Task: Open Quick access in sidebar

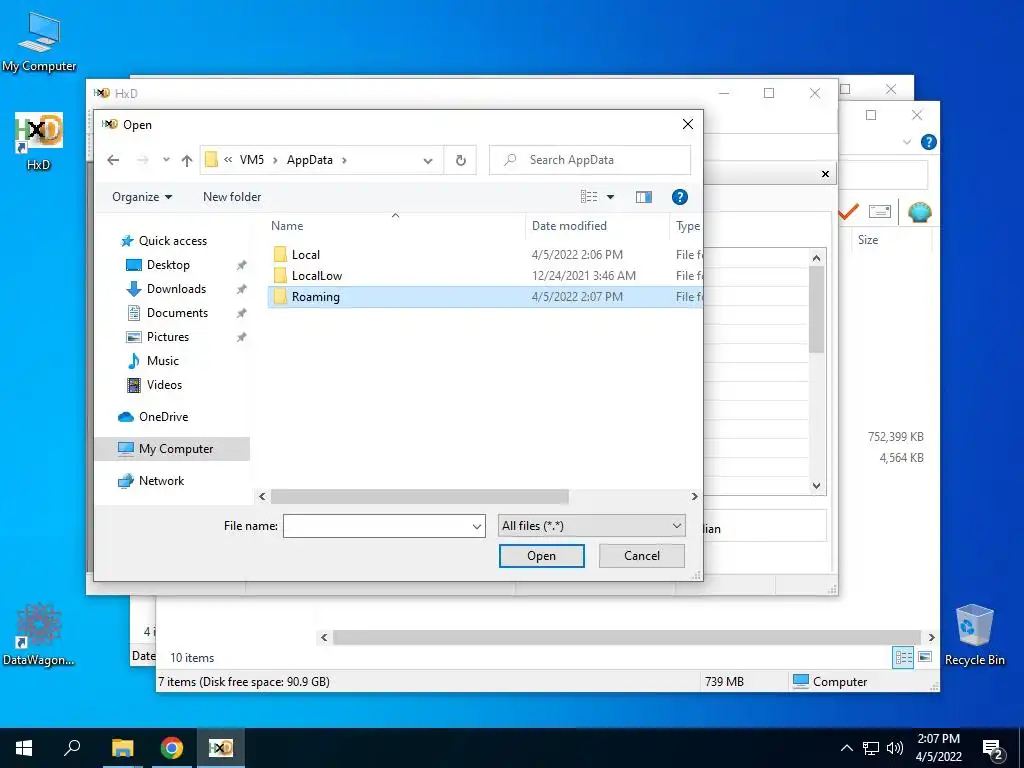Action: pos(172,241)
